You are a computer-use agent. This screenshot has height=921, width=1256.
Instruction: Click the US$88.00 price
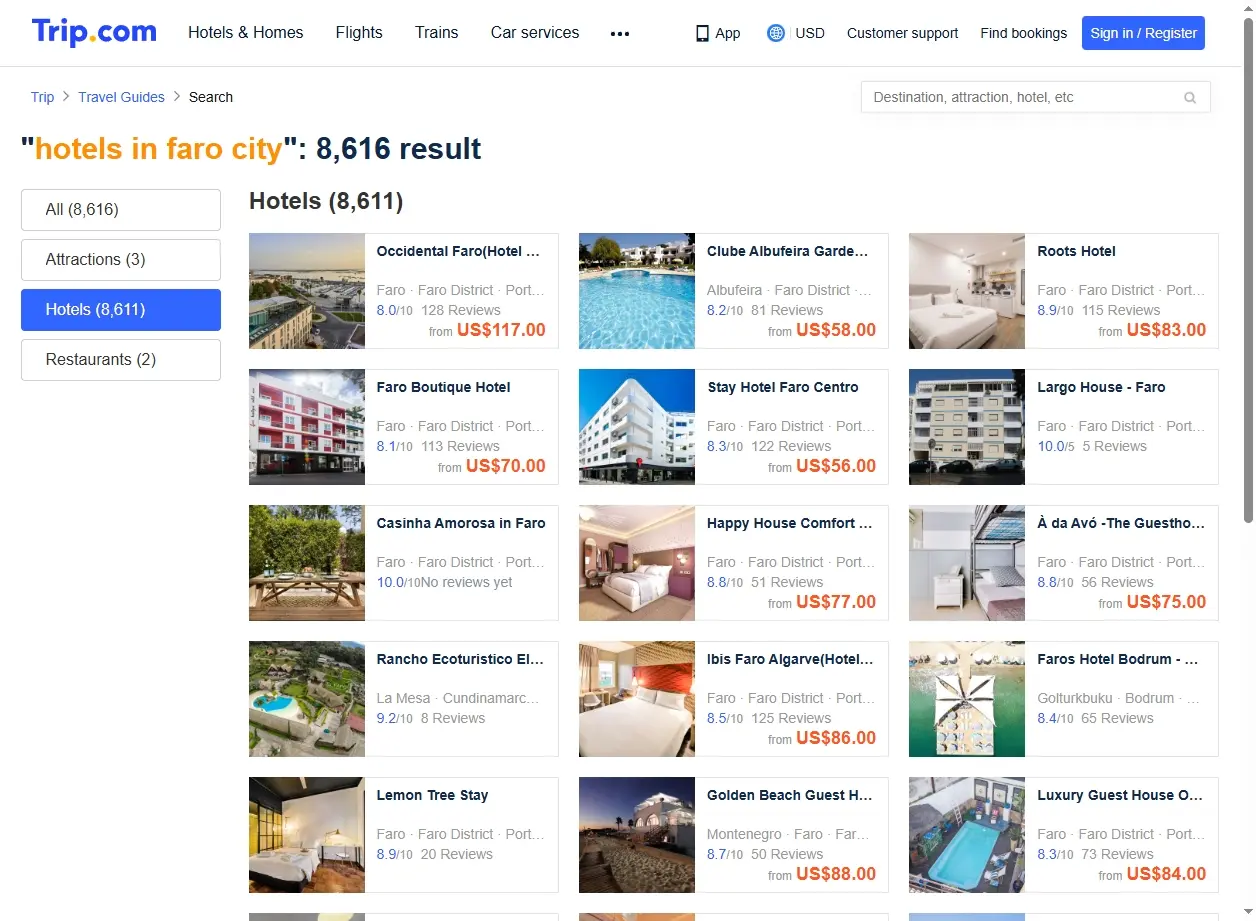click(836, 874)
